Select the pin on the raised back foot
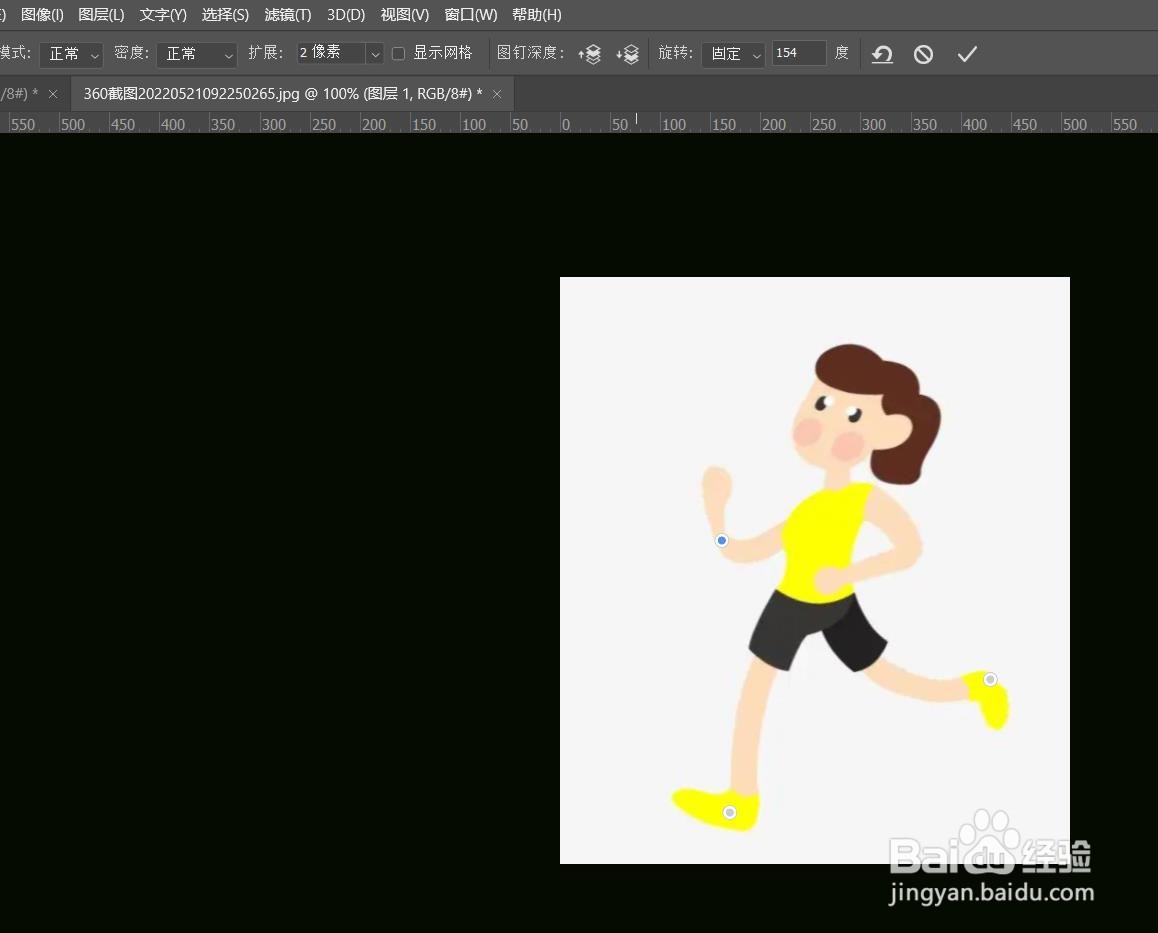Screen dimensions: 1158x933 click(990, 680)
